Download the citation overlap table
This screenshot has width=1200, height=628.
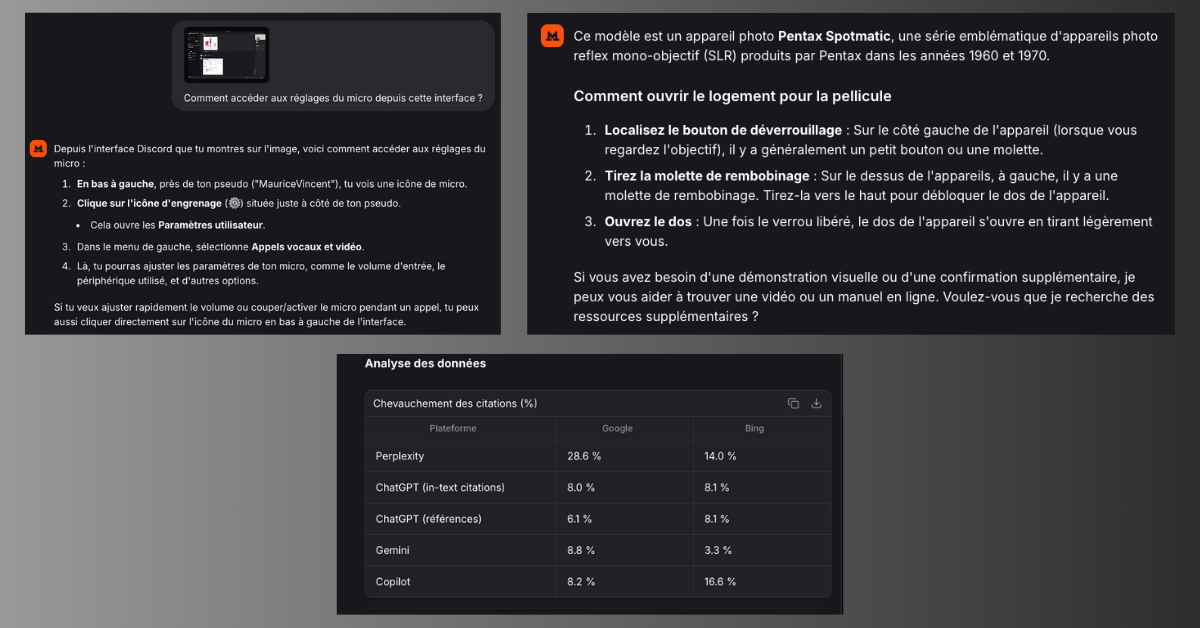click(x=816, y=403)
